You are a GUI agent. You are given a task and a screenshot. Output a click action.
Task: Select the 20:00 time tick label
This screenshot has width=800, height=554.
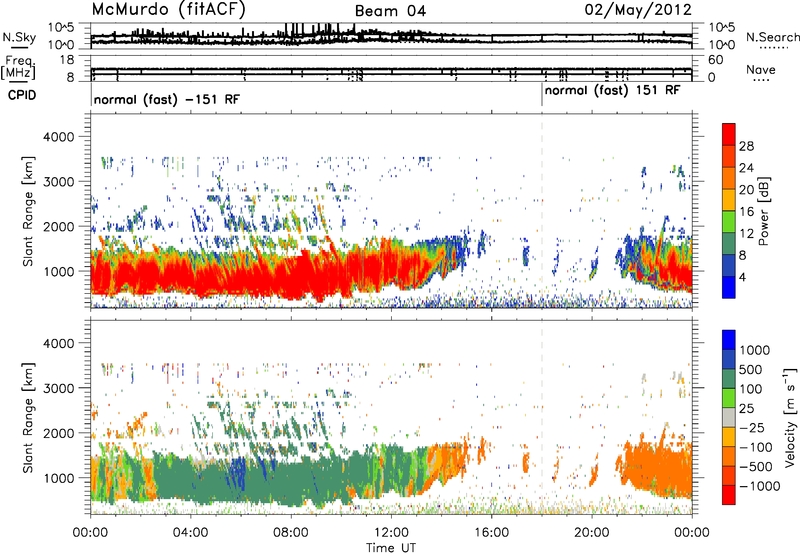tap(591, 533)
